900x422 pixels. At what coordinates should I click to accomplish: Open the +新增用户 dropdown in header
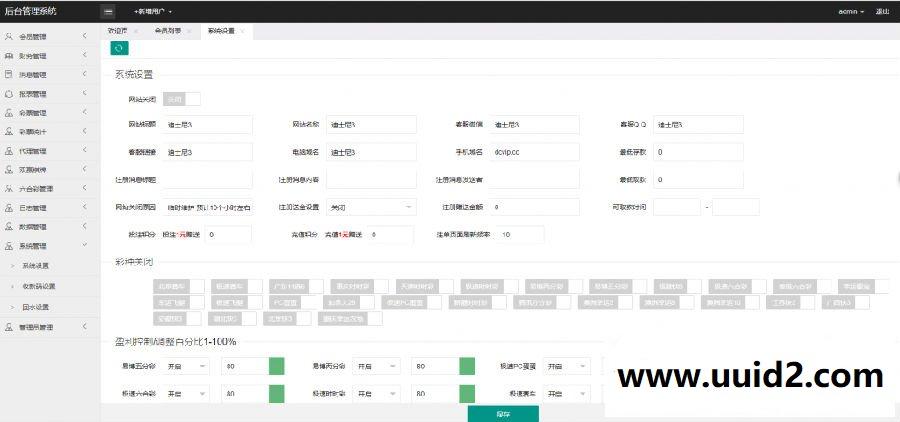(152, 11)
